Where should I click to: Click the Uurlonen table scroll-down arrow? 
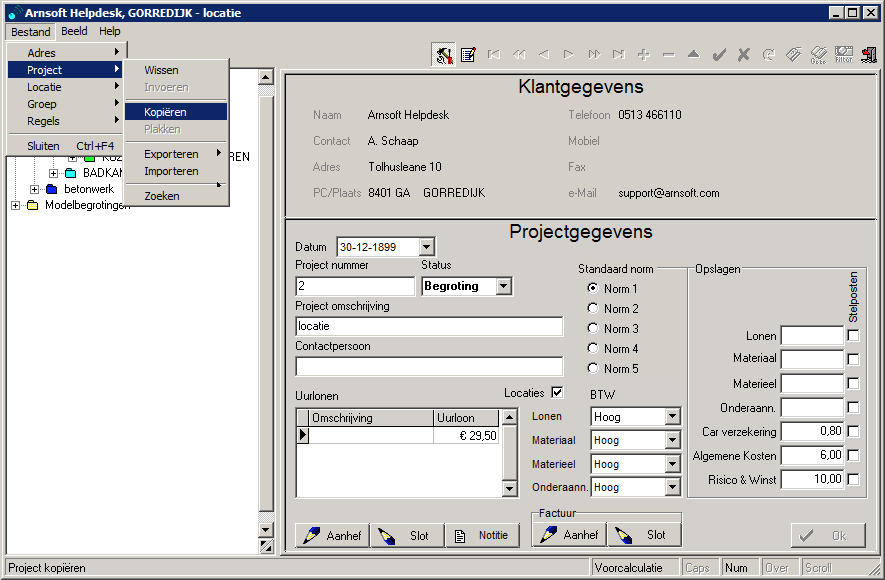tap(509, 489)
